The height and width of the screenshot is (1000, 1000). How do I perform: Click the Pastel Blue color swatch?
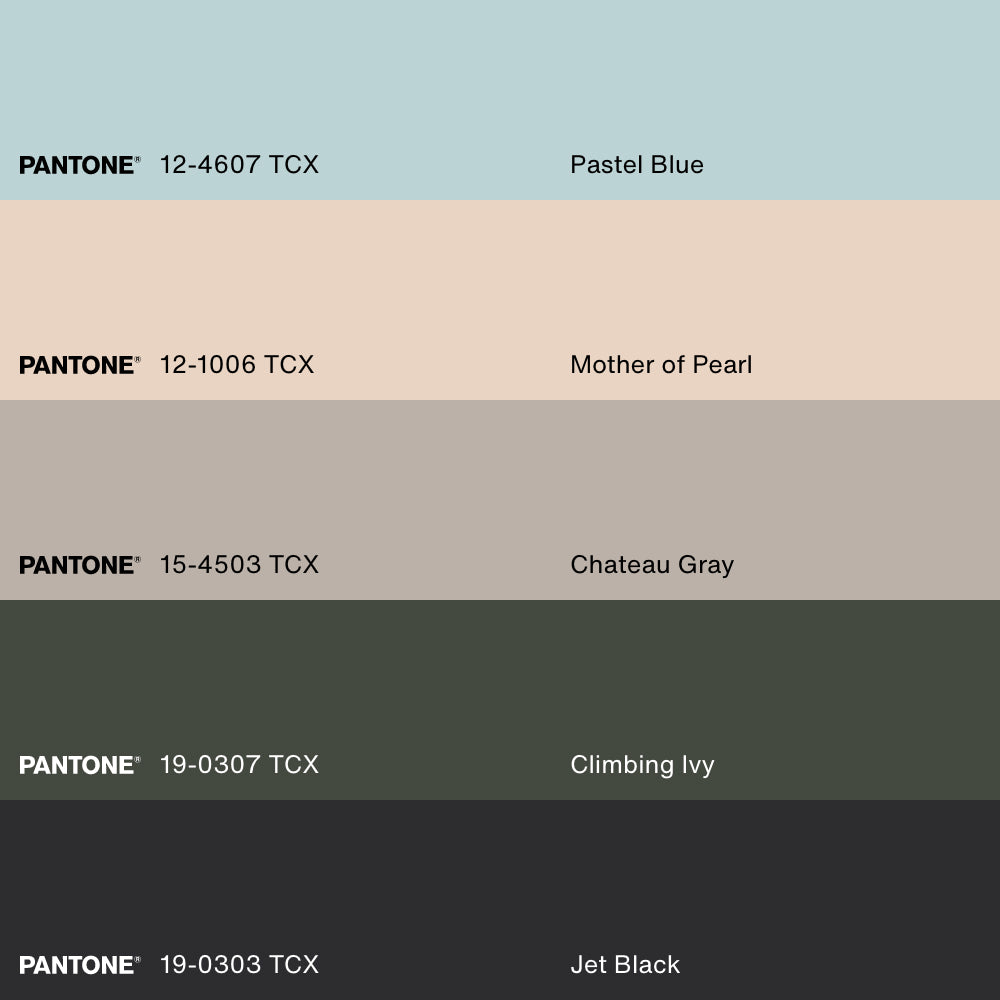pos(500,100)
